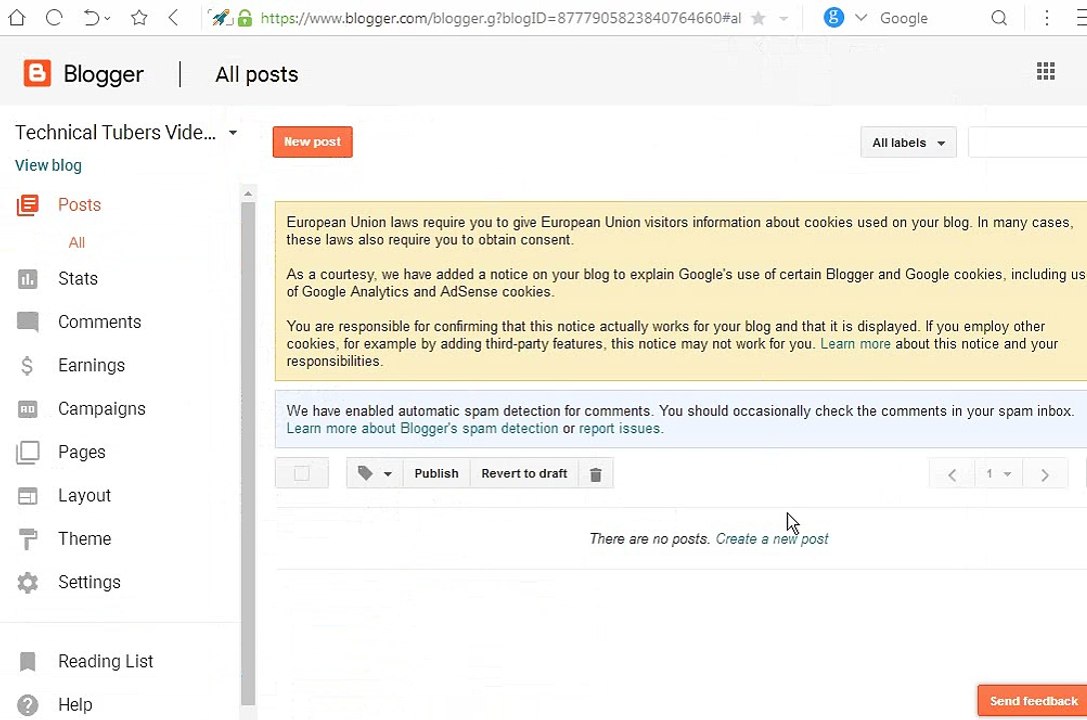This screenshot has width=1087, height=720.
Task: Click the undo arrow in browser toolbar
Action: coord(92,17)
